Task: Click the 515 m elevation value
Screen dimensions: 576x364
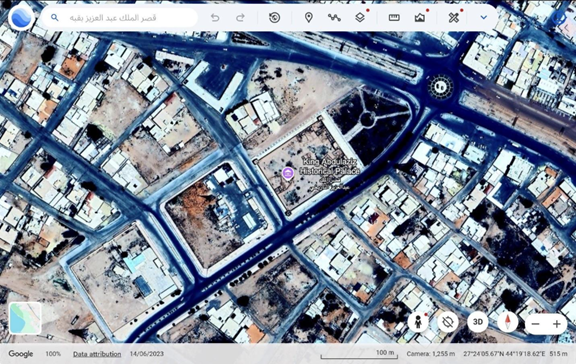Action: pyautogui.click(x=558, y=354)
